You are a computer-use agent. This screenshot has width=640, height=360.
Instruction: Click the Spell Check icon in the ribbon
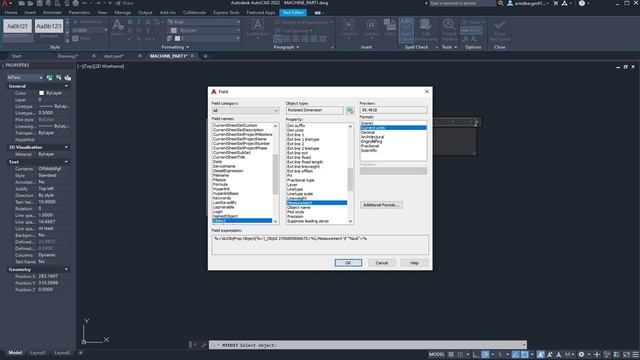click(x=406, y=29)
